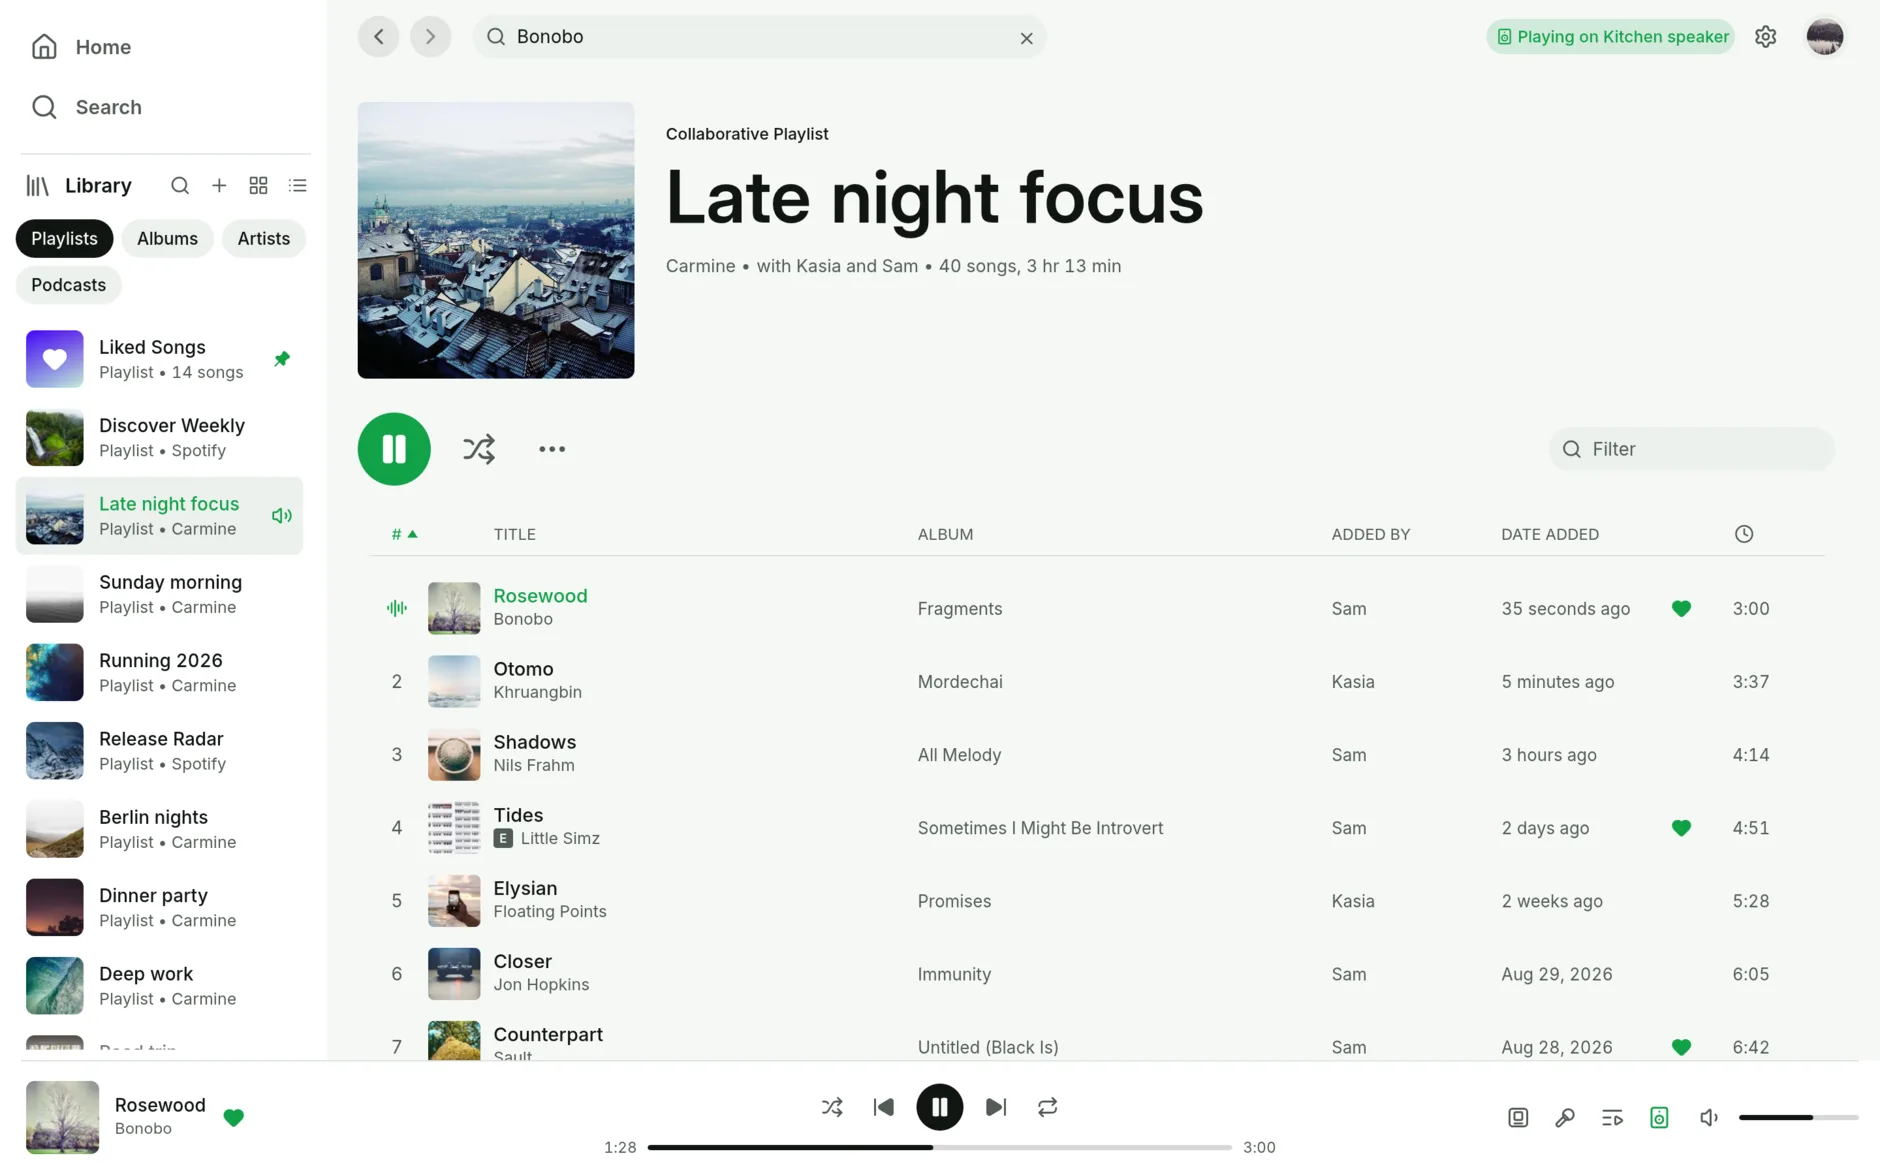
Task: Click Playing on Kitchen speaker button
Action: tap(1611, 37)
